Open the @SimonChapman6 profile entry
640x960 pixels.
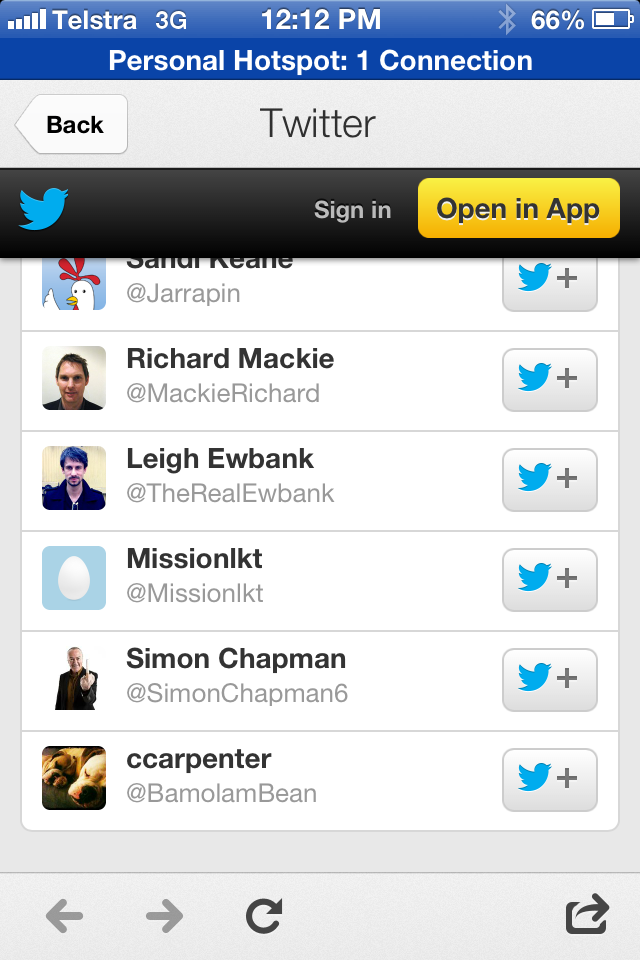pos(237,693)
